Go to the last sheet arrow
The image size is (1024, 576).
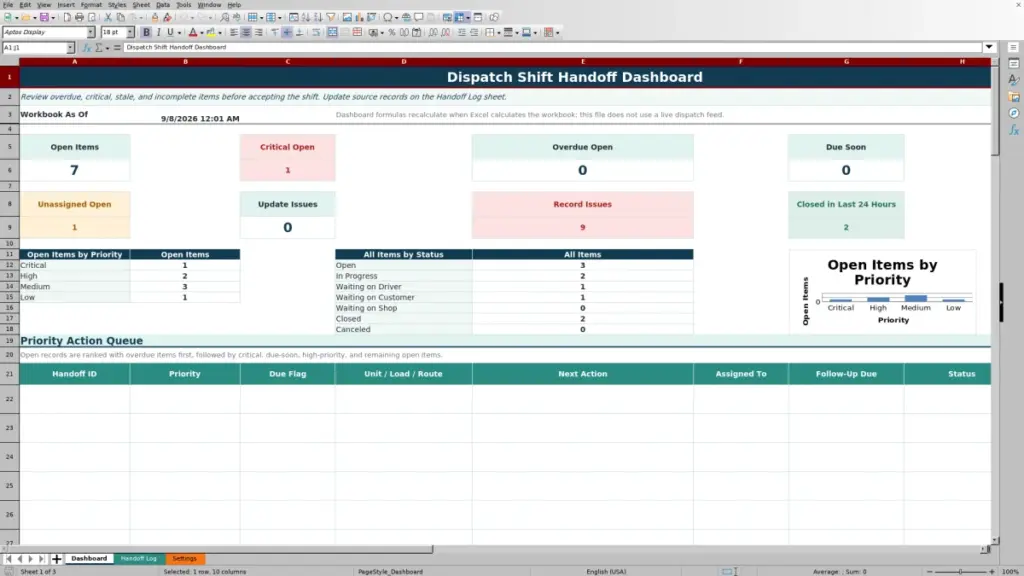click(41, 558)
